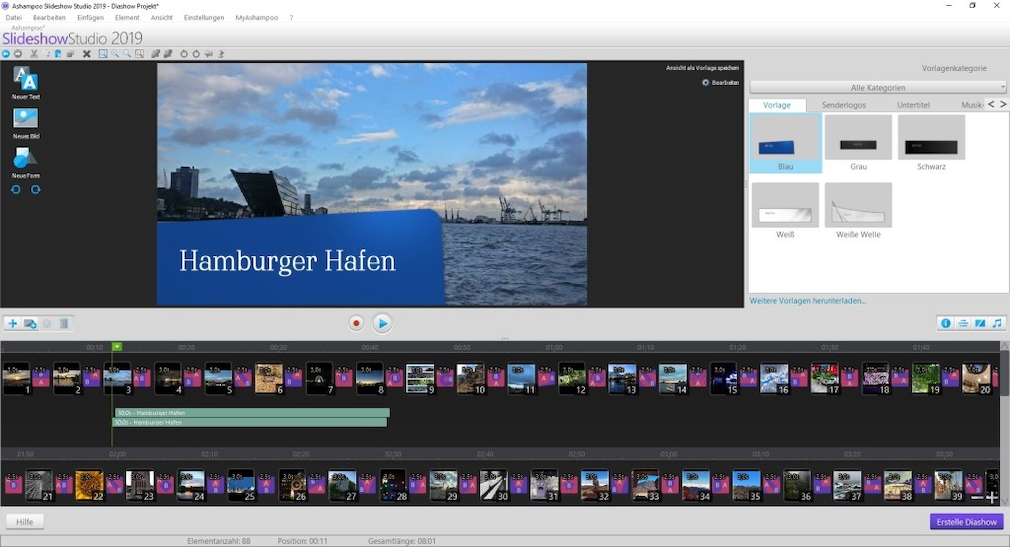The height and width of the screenshot is (547, 1010).
Task: Select the Neuer Text tool
Action: [26, 83]
